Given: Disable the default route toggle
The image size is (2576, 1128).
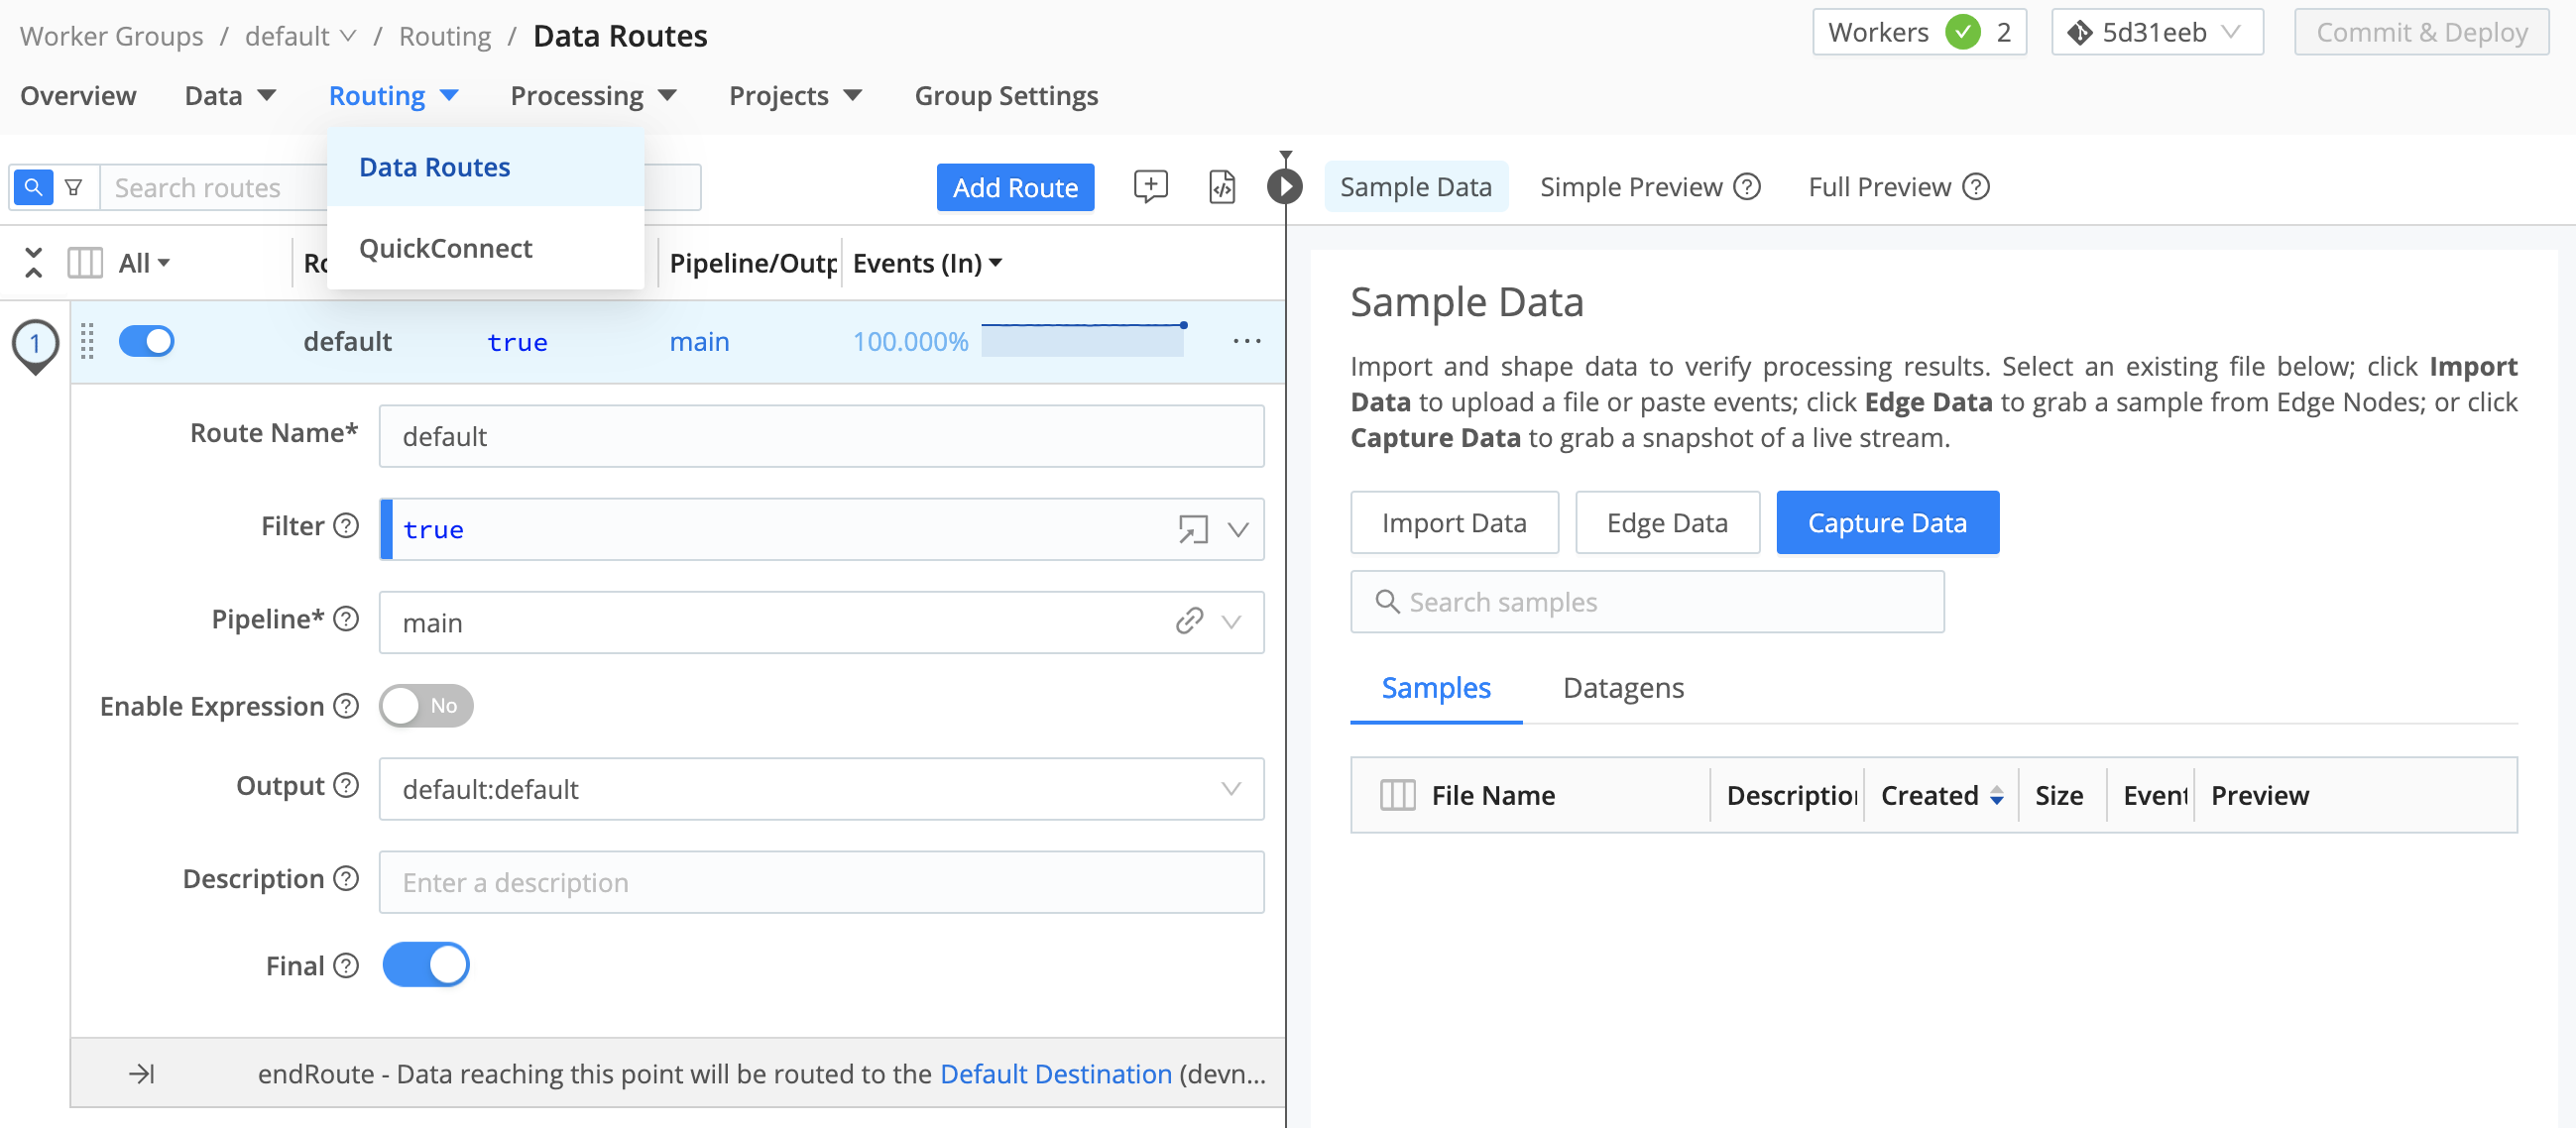Looking at the screenshot, I should [146, 340].
